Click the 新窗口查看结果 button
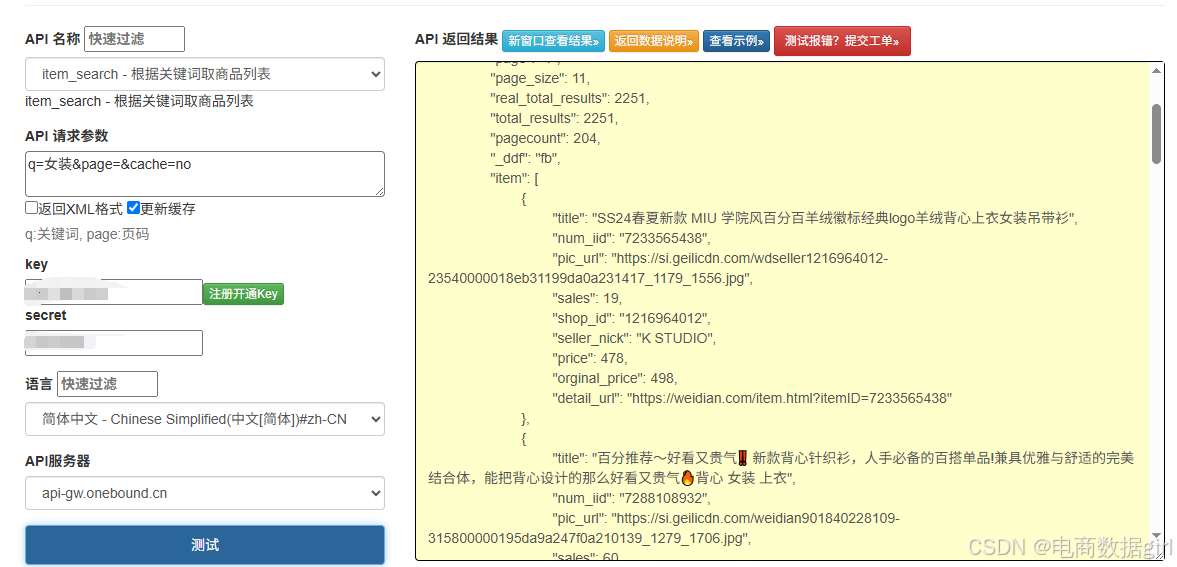This screenshot has height=567, width=1177. coord(553,41)
